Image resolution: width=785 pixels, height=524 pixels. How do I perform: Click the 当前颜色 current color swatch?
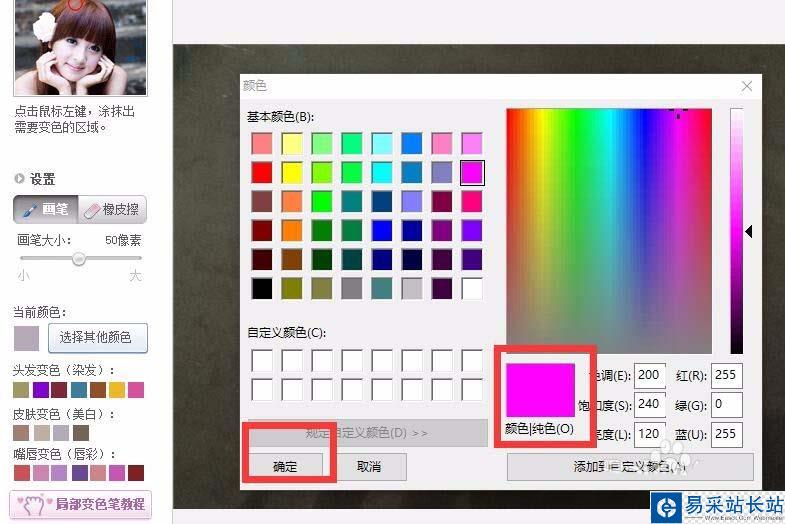pyautogui.click(x=27, y=338)
